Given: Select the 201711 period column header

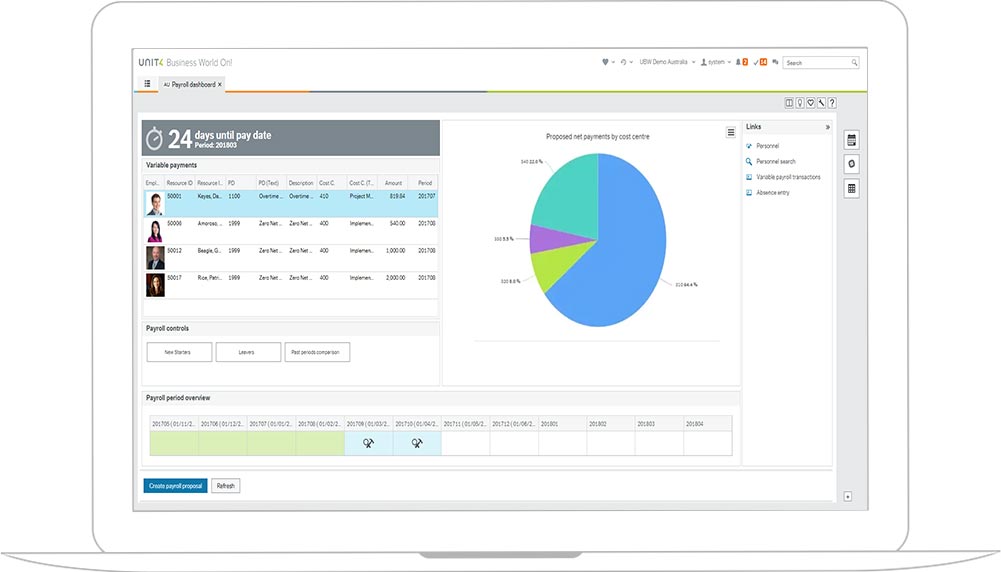Looking at the screenshot, I should tap(465, 424).
